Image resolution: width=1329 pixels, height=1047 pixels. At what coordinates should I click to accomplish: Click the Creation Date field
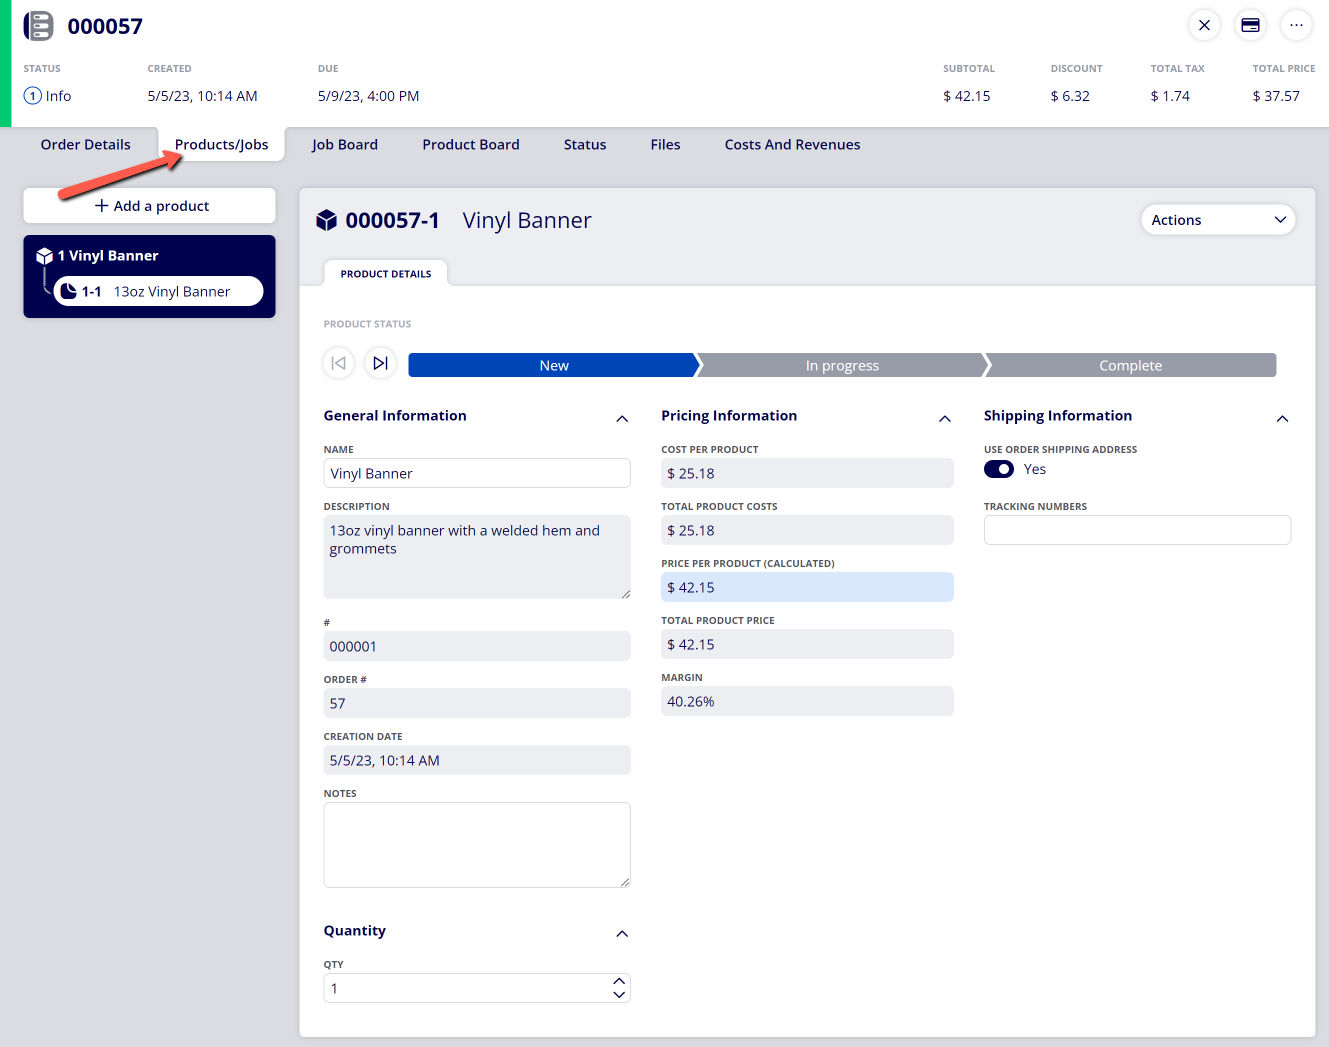pos(477,760)
